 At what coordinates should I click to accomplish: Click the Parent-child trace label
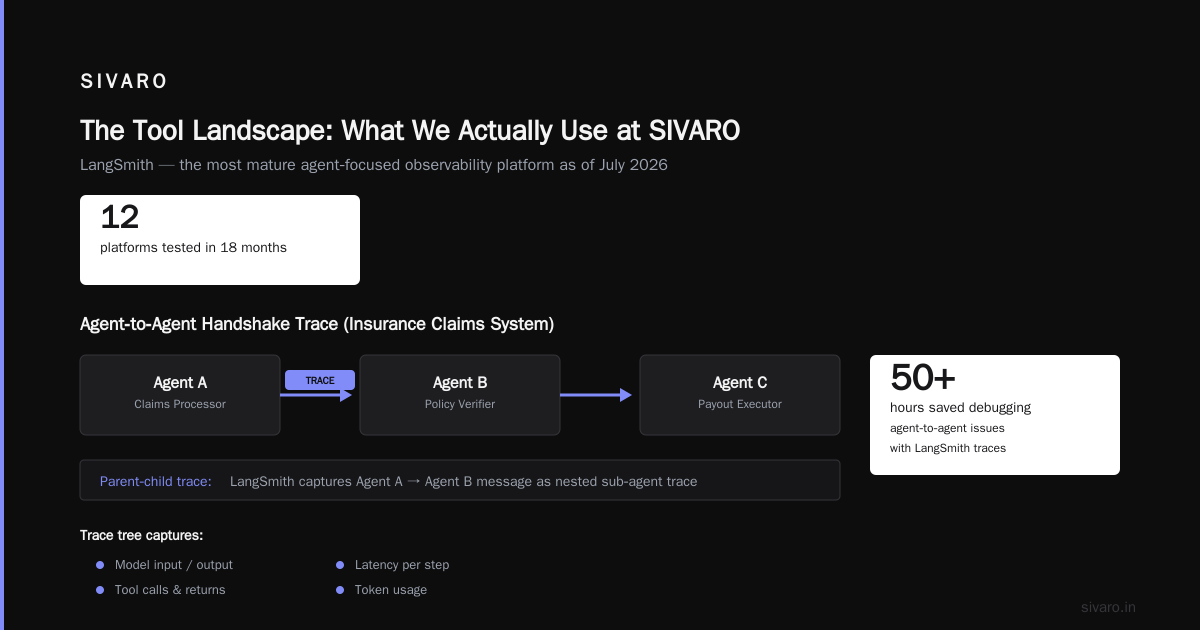click(156, 481)
